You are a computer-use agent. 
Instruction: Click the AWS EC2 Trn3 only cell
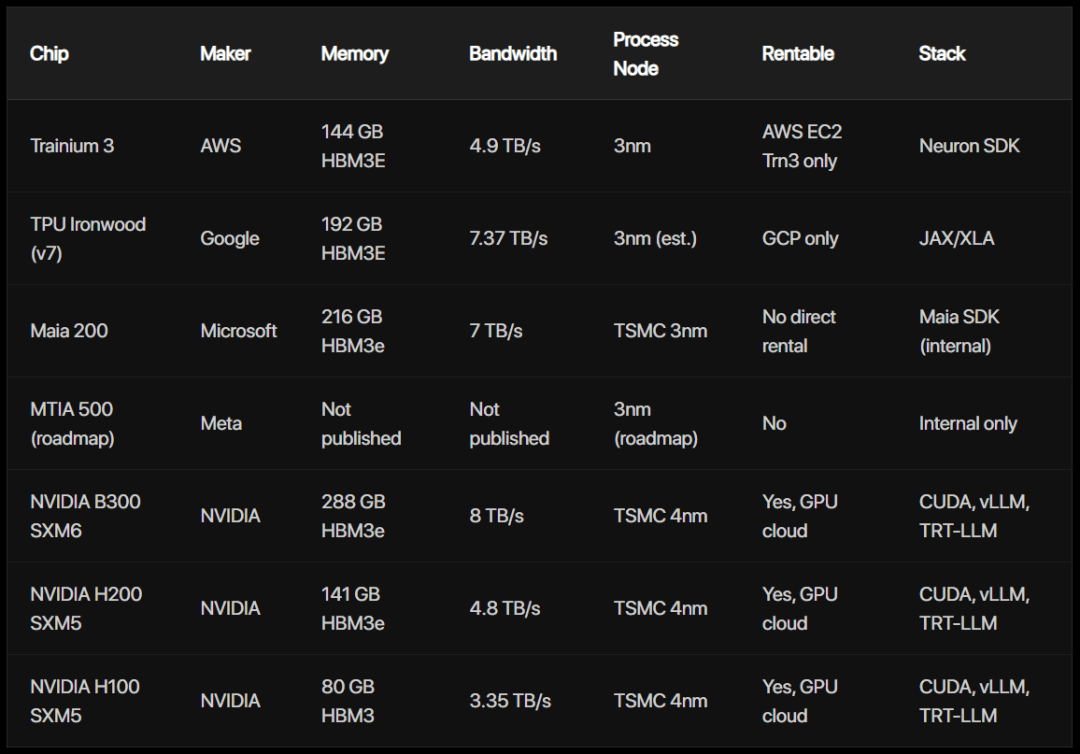click(802, 146)
